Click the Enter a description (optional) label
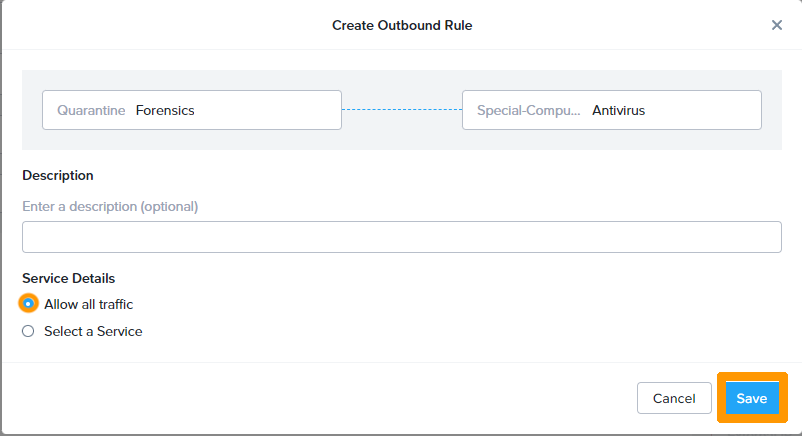The width and height of the screenshot is (802, 436). coord(110,206)
